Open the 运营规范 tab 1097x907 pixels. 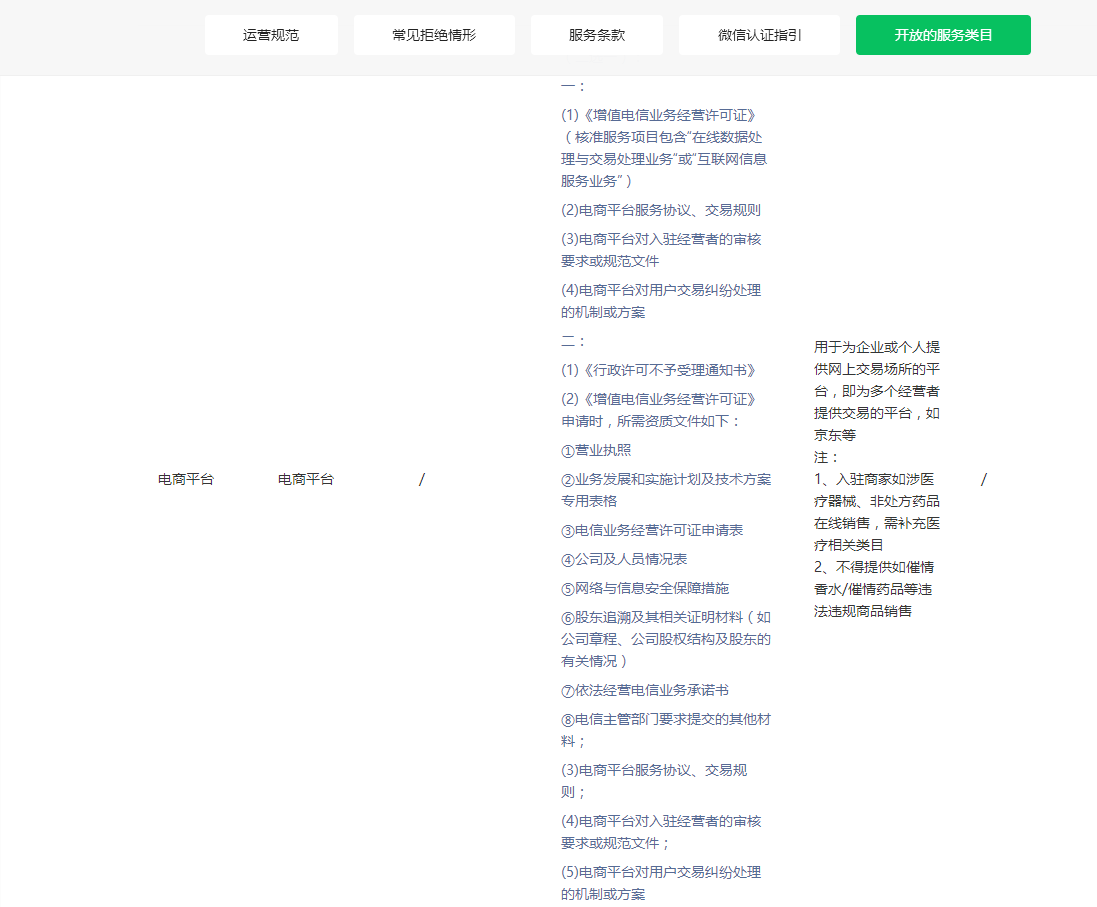pyautogui.click(x=271, y=35)
